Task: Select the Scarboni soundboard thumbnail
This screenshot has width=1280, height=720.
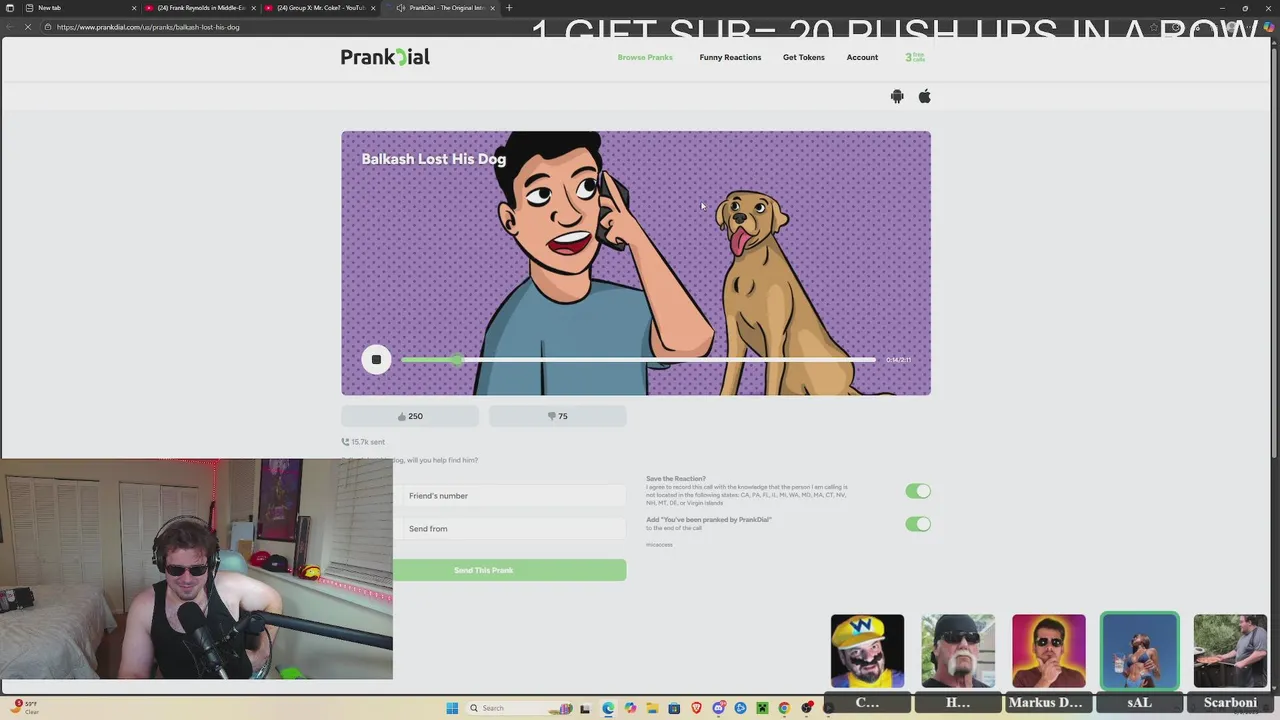Action: (1230, 651)
